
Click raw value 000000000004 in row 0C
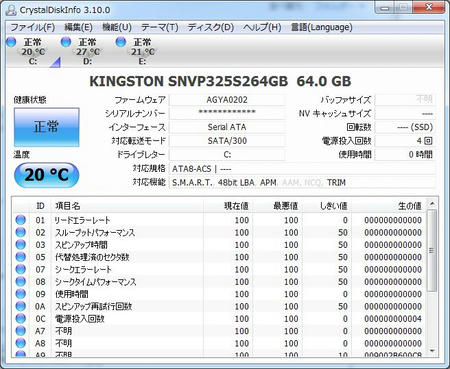393,319
